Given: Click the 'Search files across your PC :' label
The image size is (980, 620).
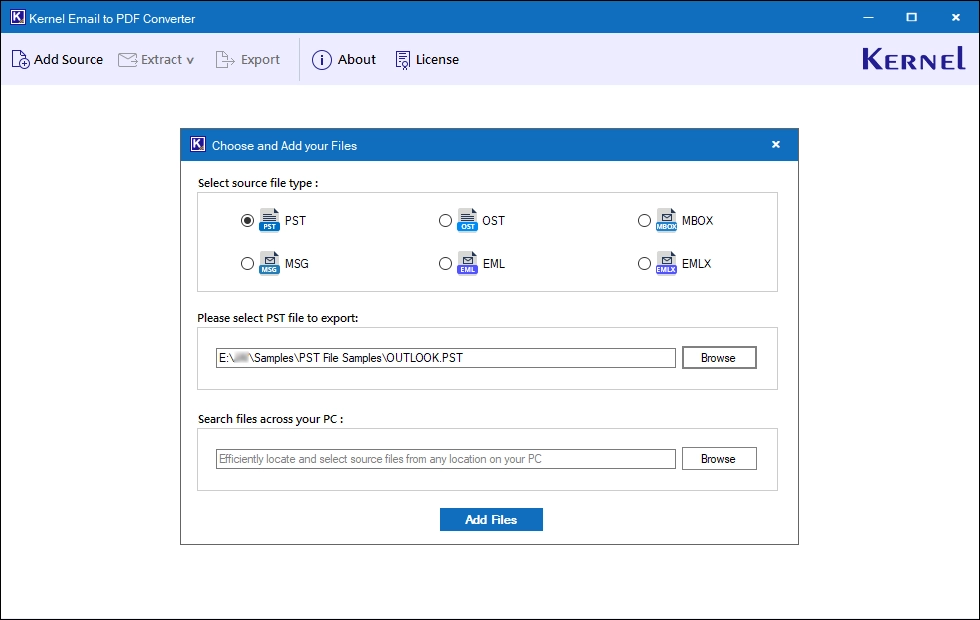Looking at the screenshot, I should click(x=270, y=419).
